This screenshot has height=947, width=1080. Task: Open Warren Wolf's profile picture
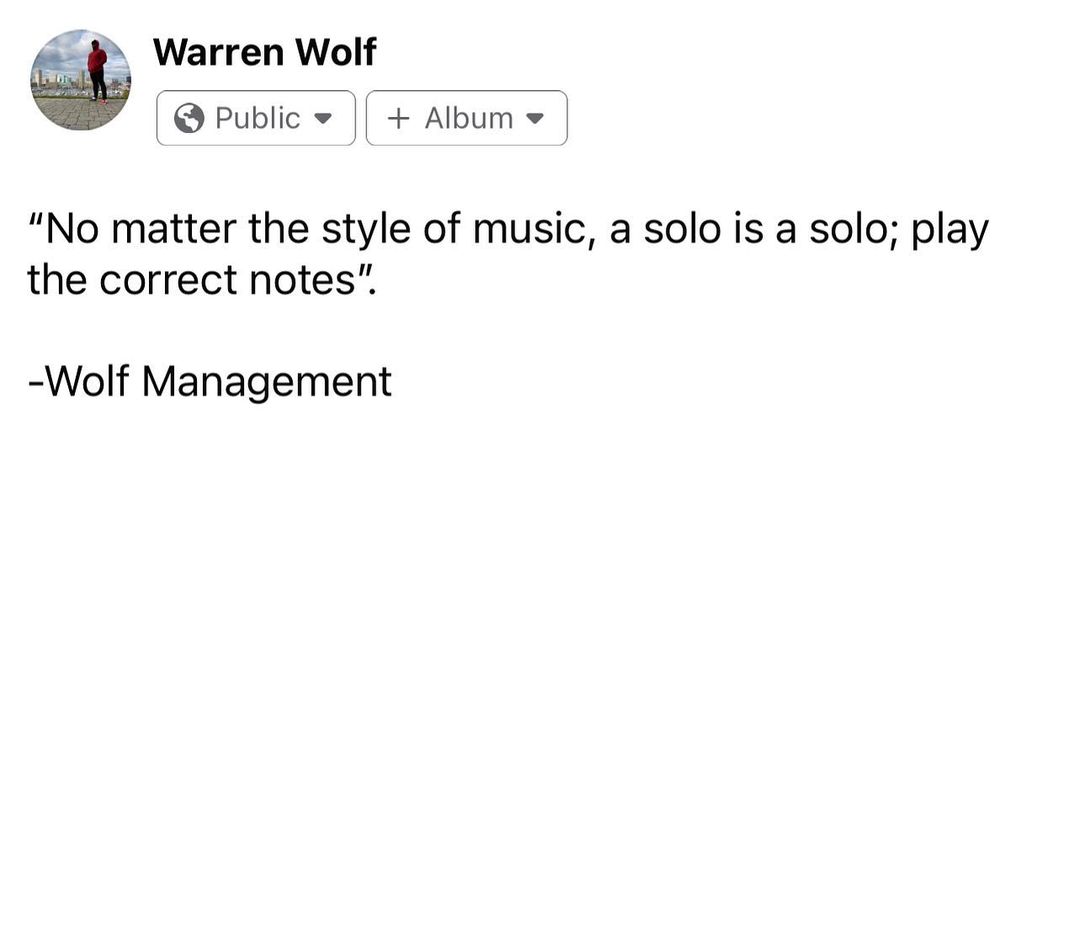tap(80, 80)
